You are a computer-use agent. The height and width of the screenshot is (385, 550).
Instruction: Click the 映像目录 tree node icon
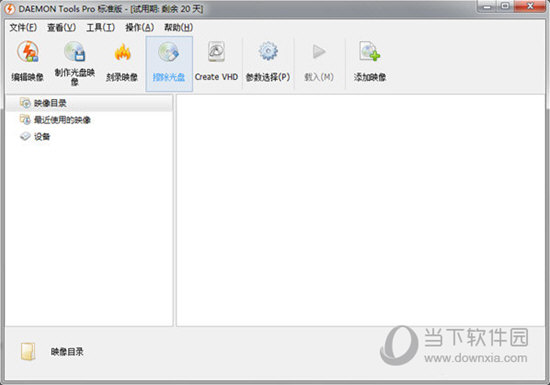click(25, 103)
